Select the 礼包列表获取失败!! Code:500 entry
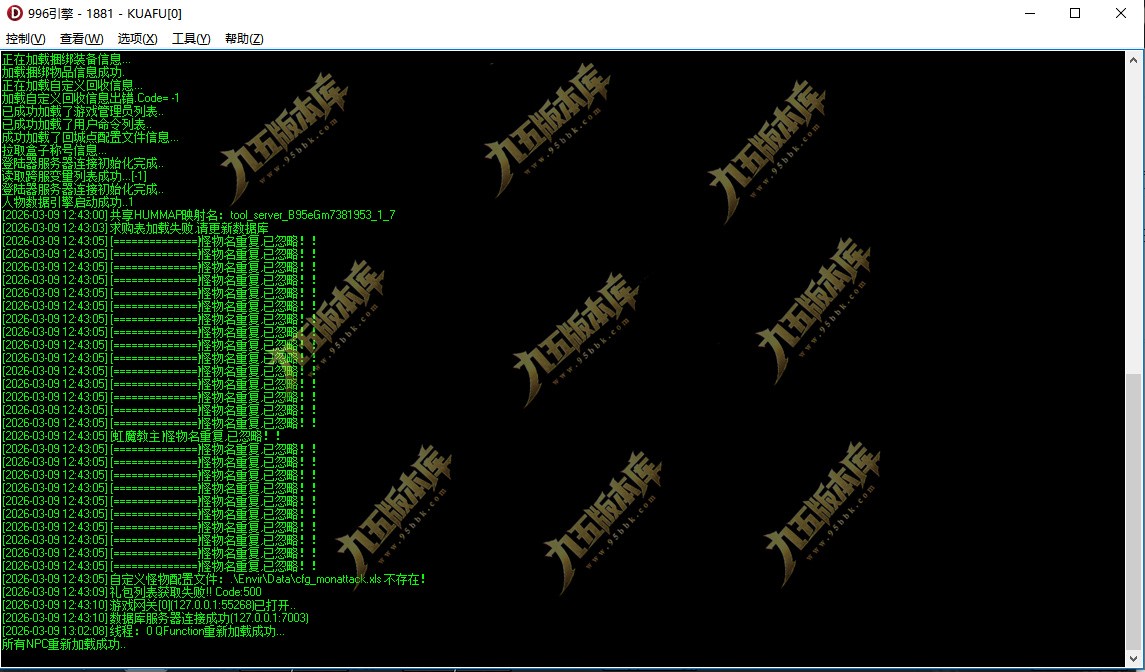The width and height of the screenshot is (1145, 672). click(131, 592)
